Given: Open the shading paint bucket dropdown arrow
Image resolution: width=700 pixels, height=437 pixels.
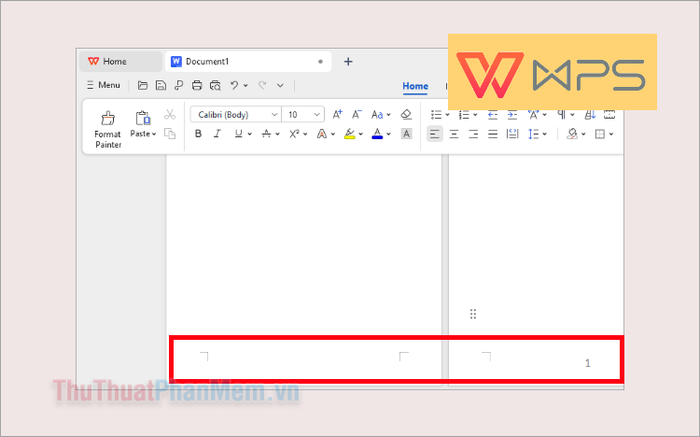Looking at the screenshot, I should click(x=583, y=134).
